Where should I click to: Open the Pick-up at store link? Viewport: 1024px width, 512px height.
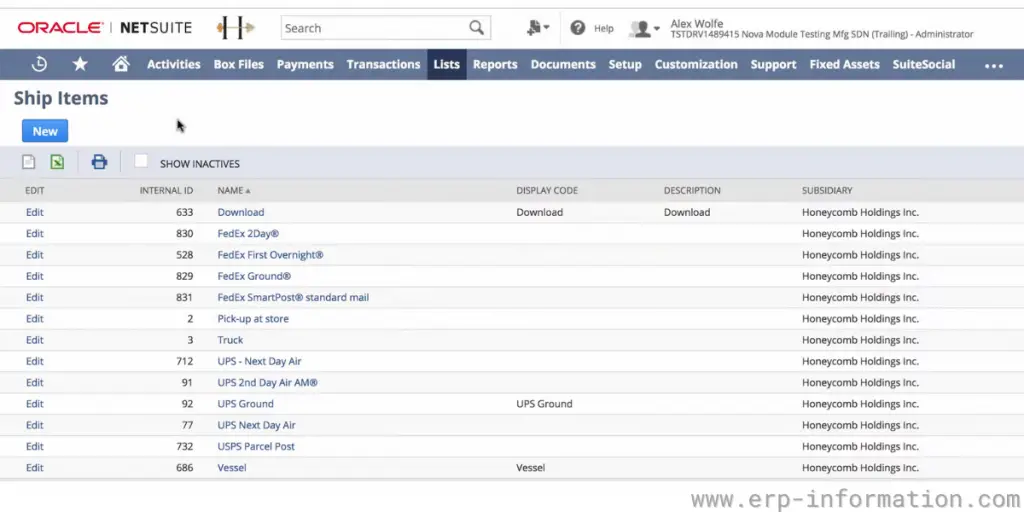point(253,319)
